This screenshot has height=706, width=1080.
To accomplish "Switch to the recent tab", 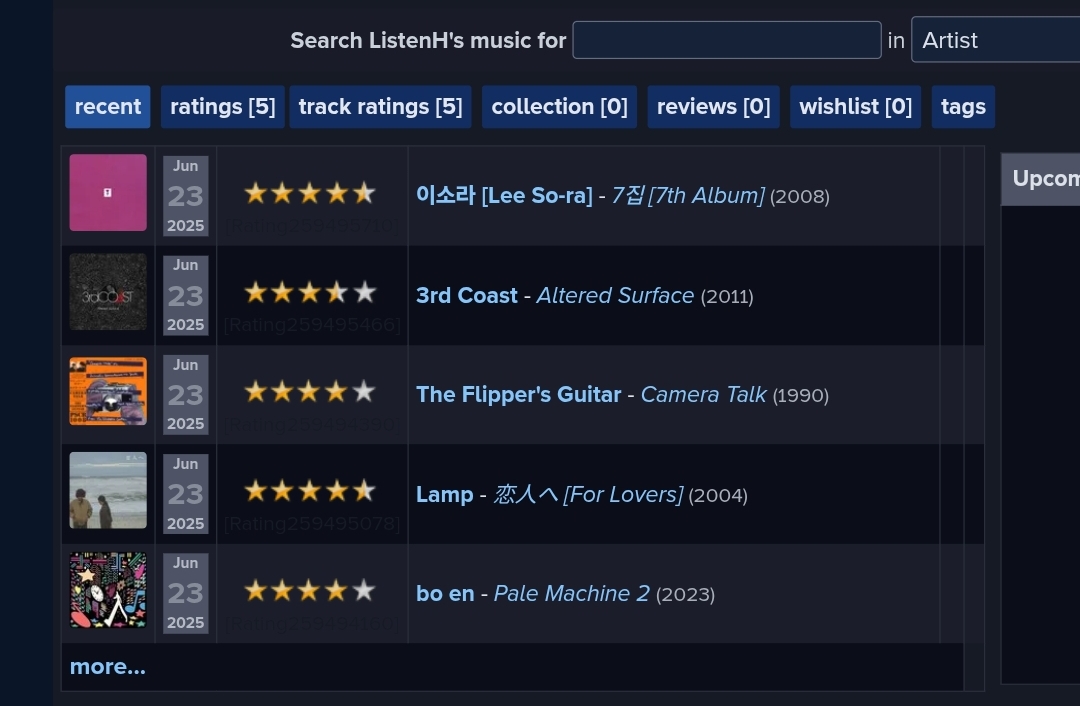I will (107, 107).
